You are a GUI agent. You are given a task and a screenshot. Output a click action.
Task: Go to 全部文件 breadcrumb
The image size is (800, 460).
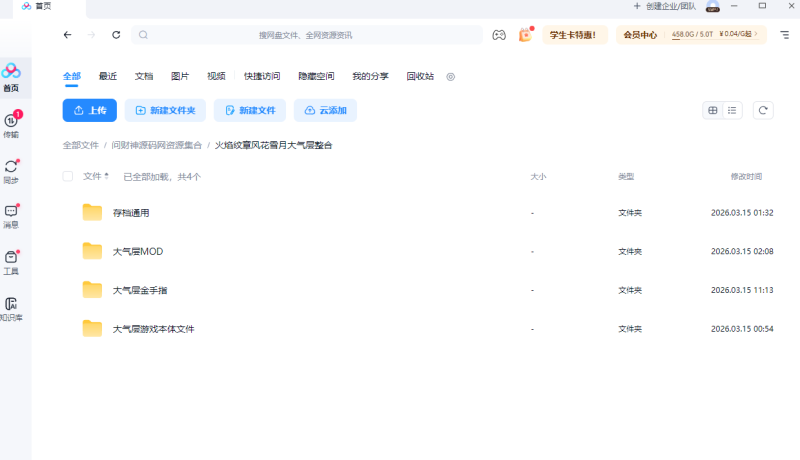click(81, 145)
